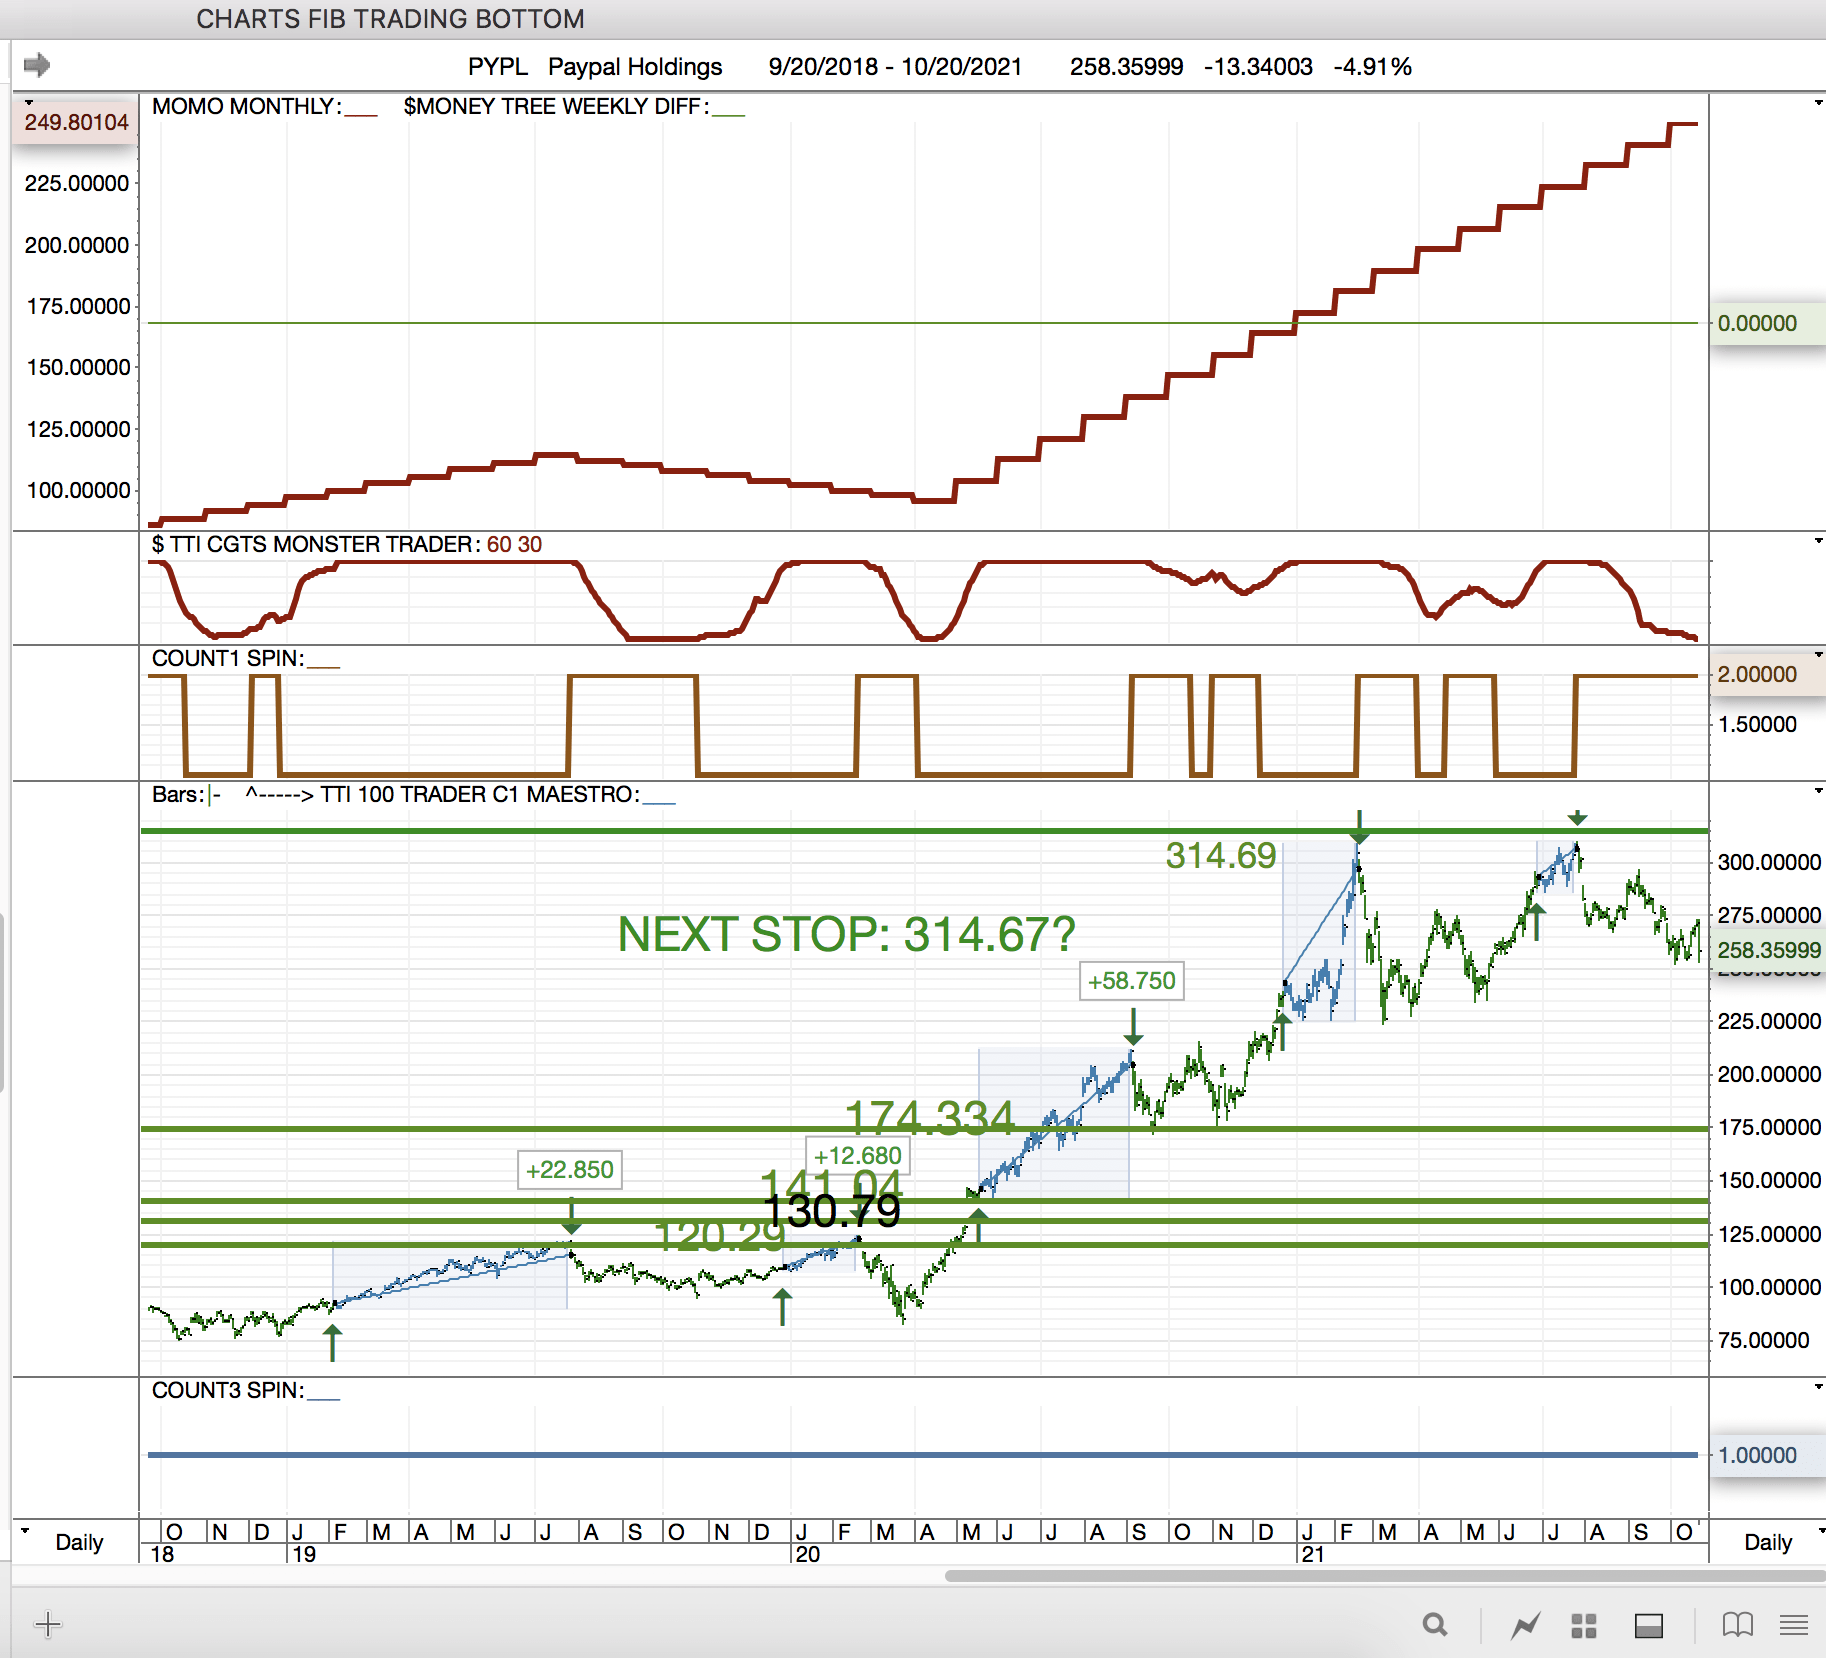1826x1658 pixels.
Task: Click the red line swatch after MOMO MONTHLY
Action: pos(361,114)
